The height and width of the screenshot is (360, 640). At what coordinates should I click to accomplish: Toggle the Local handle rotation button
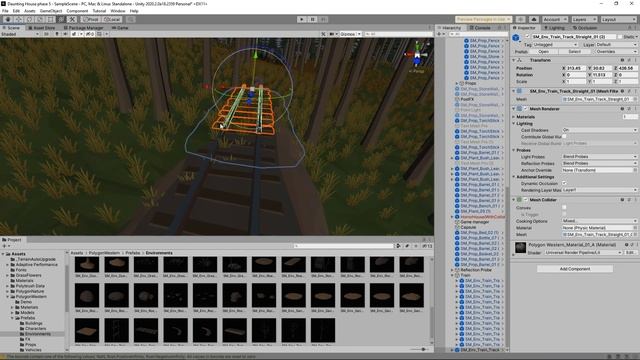[x=112, y=19]
